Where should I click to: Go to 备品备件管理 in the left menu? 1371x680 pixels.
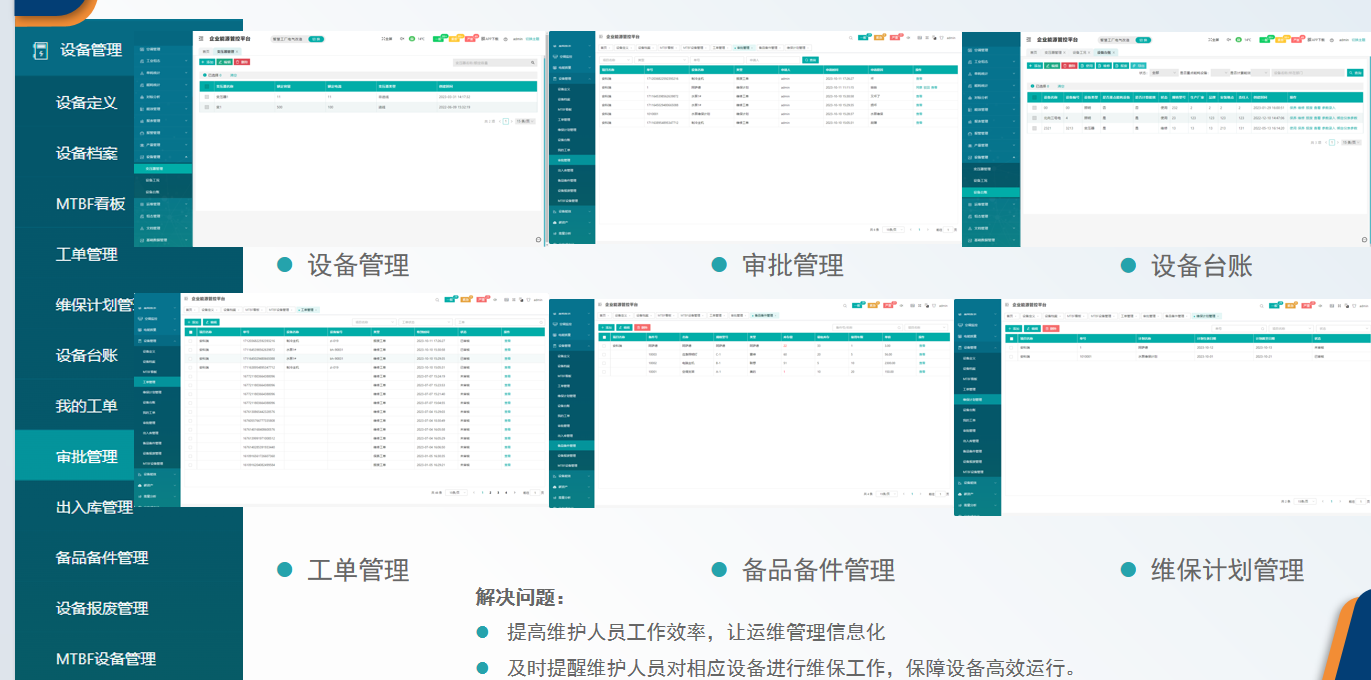click(102, 557)
